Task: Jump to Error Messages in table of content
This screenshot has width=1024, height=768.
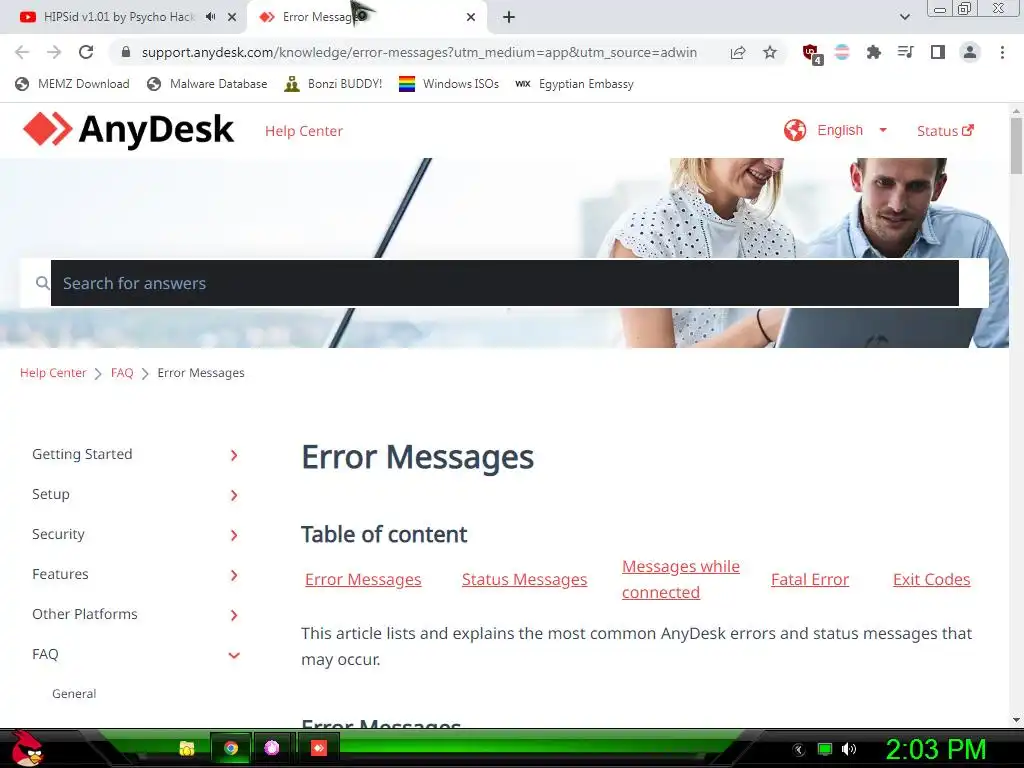Action: [x=363, y=579]
